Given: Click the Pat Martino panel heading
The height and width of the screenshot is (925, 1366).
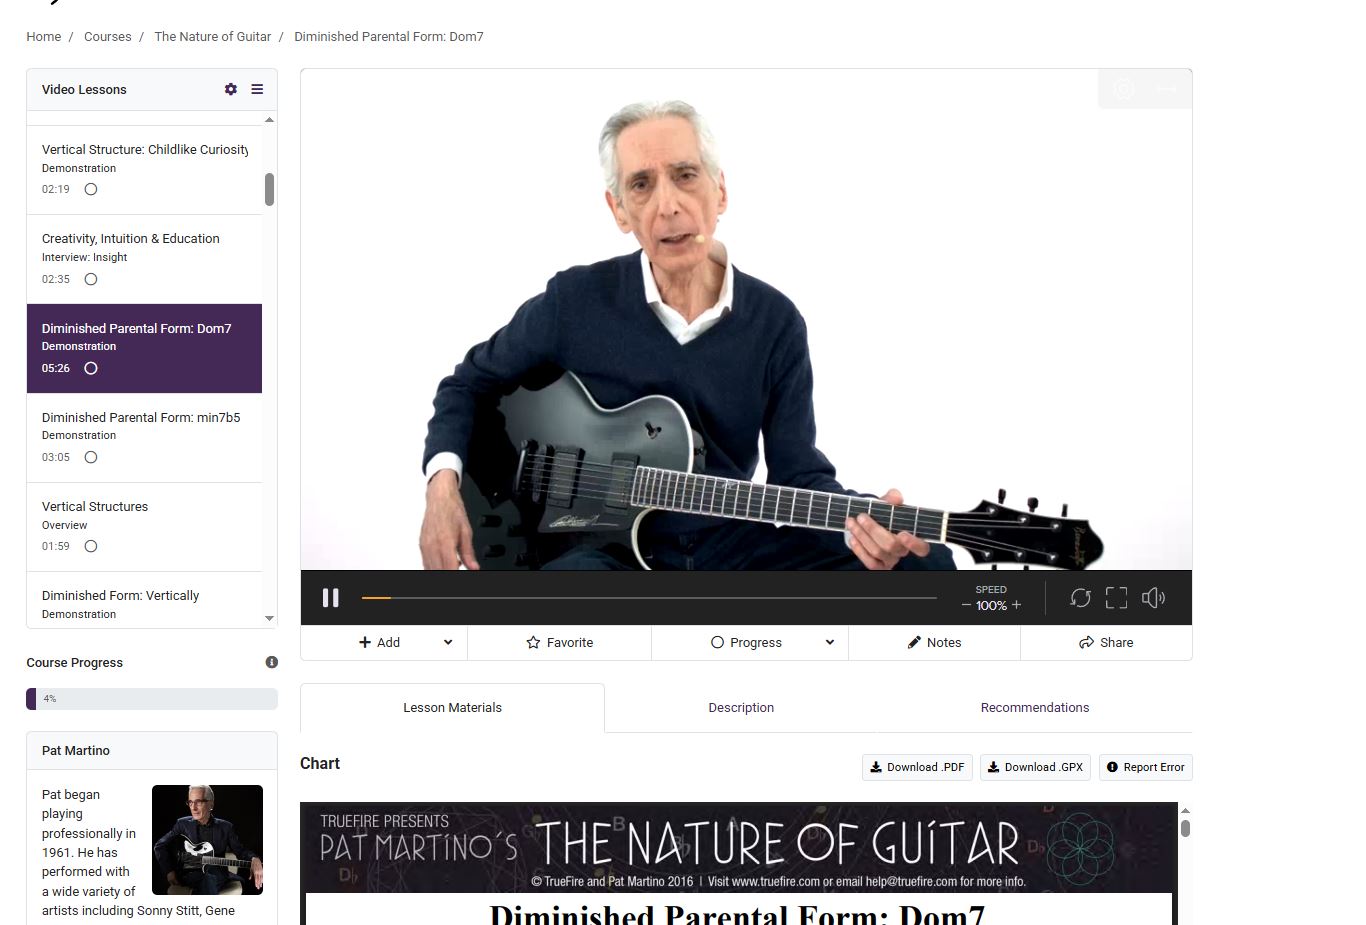Looking at the screenshot, I should point(76,751).
